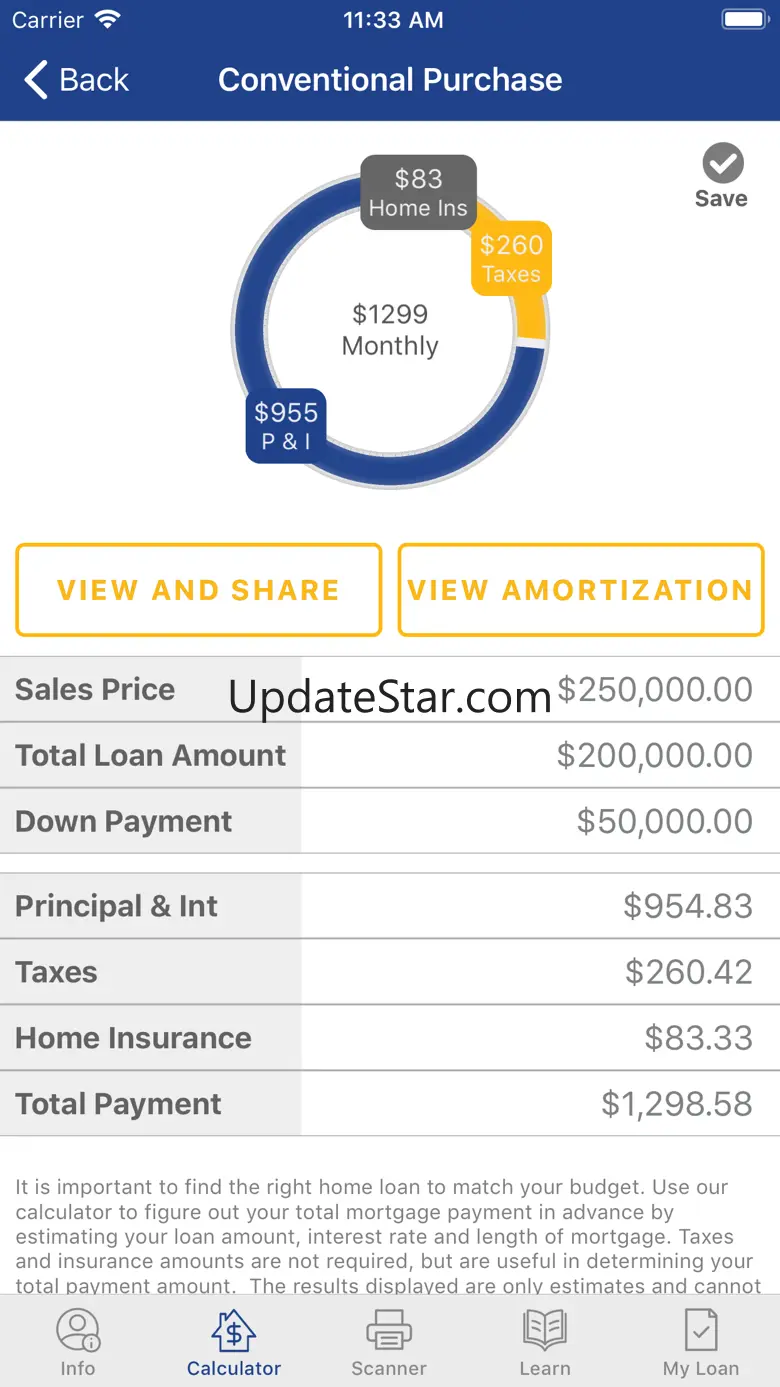Tap the blue $955 P & I label
780x1387 pixels.
click(286, 425)
